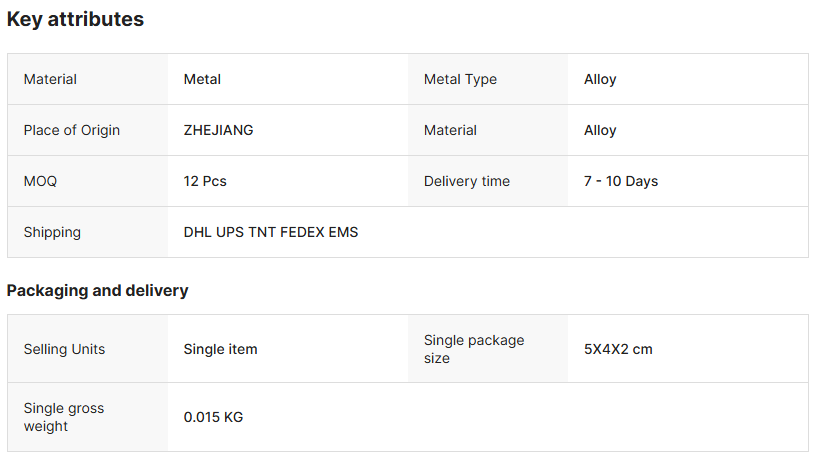Image resolution: width=817 pixels, height=466 pixels.
Task: Click the 0.015 KG weight value
Action: click(213, 417)
